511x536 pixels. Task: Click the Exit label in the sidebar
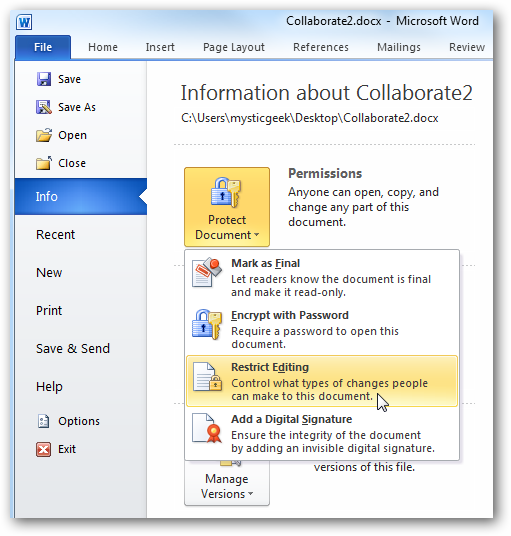point(67,449)
